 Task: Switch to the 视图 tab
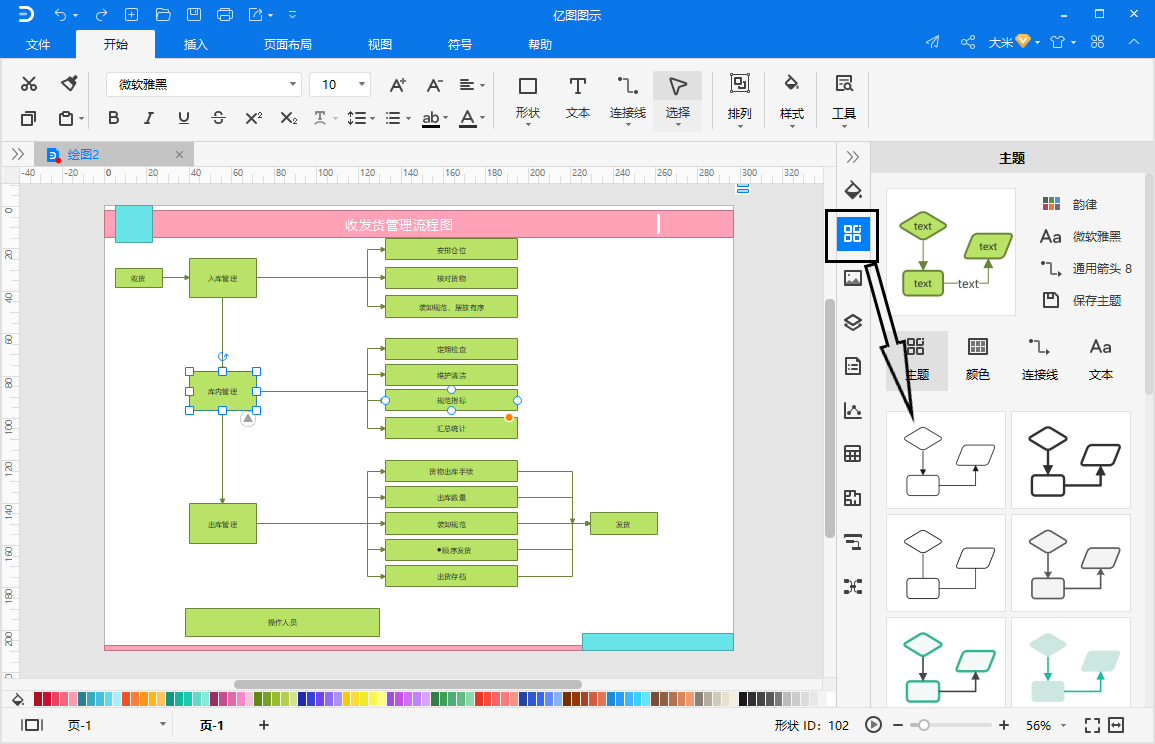tap(379, 44)
